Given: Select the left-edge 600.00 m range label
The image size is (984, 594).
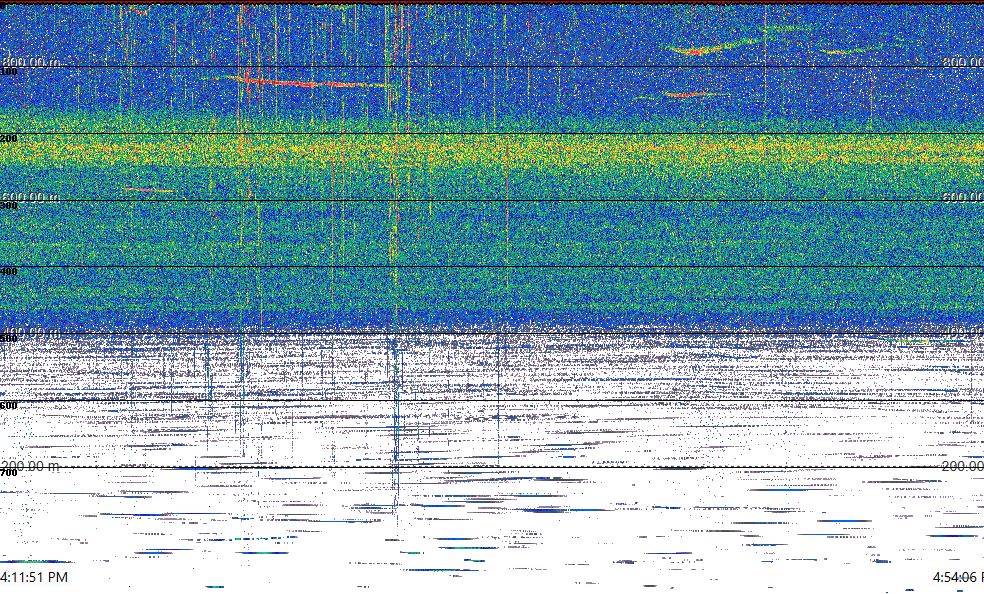Looking at the screenshot, I should click(31, 197).
